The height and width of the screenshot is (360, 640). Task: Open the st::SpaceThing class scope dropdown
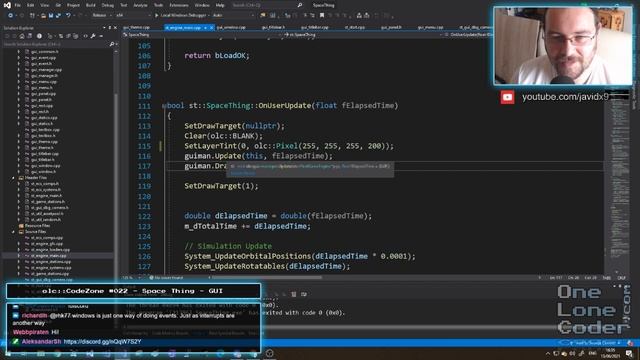click(440, 35)
